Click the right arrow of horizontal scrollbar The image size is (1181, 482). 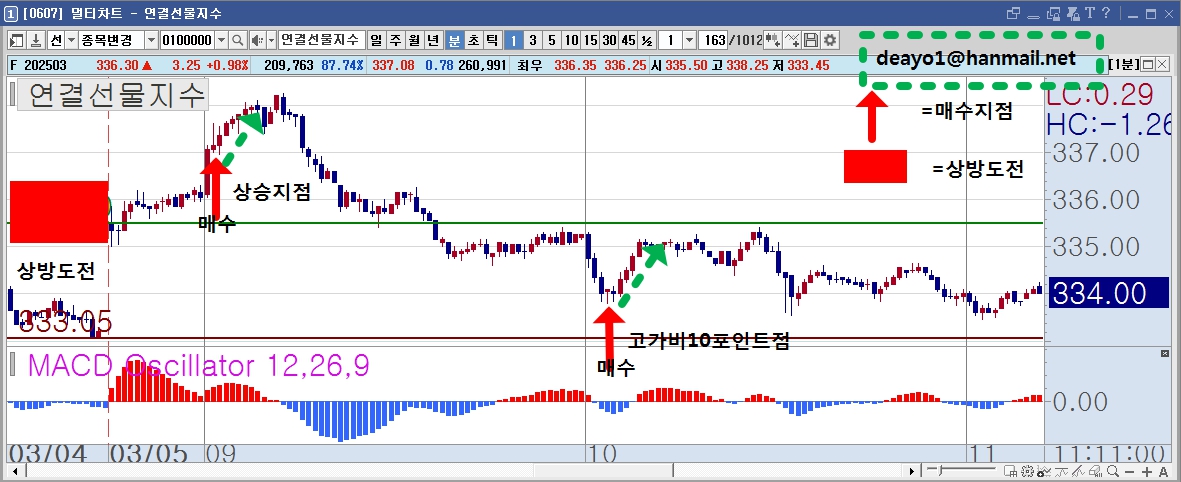pyautogui.click(x=912, y=471)
